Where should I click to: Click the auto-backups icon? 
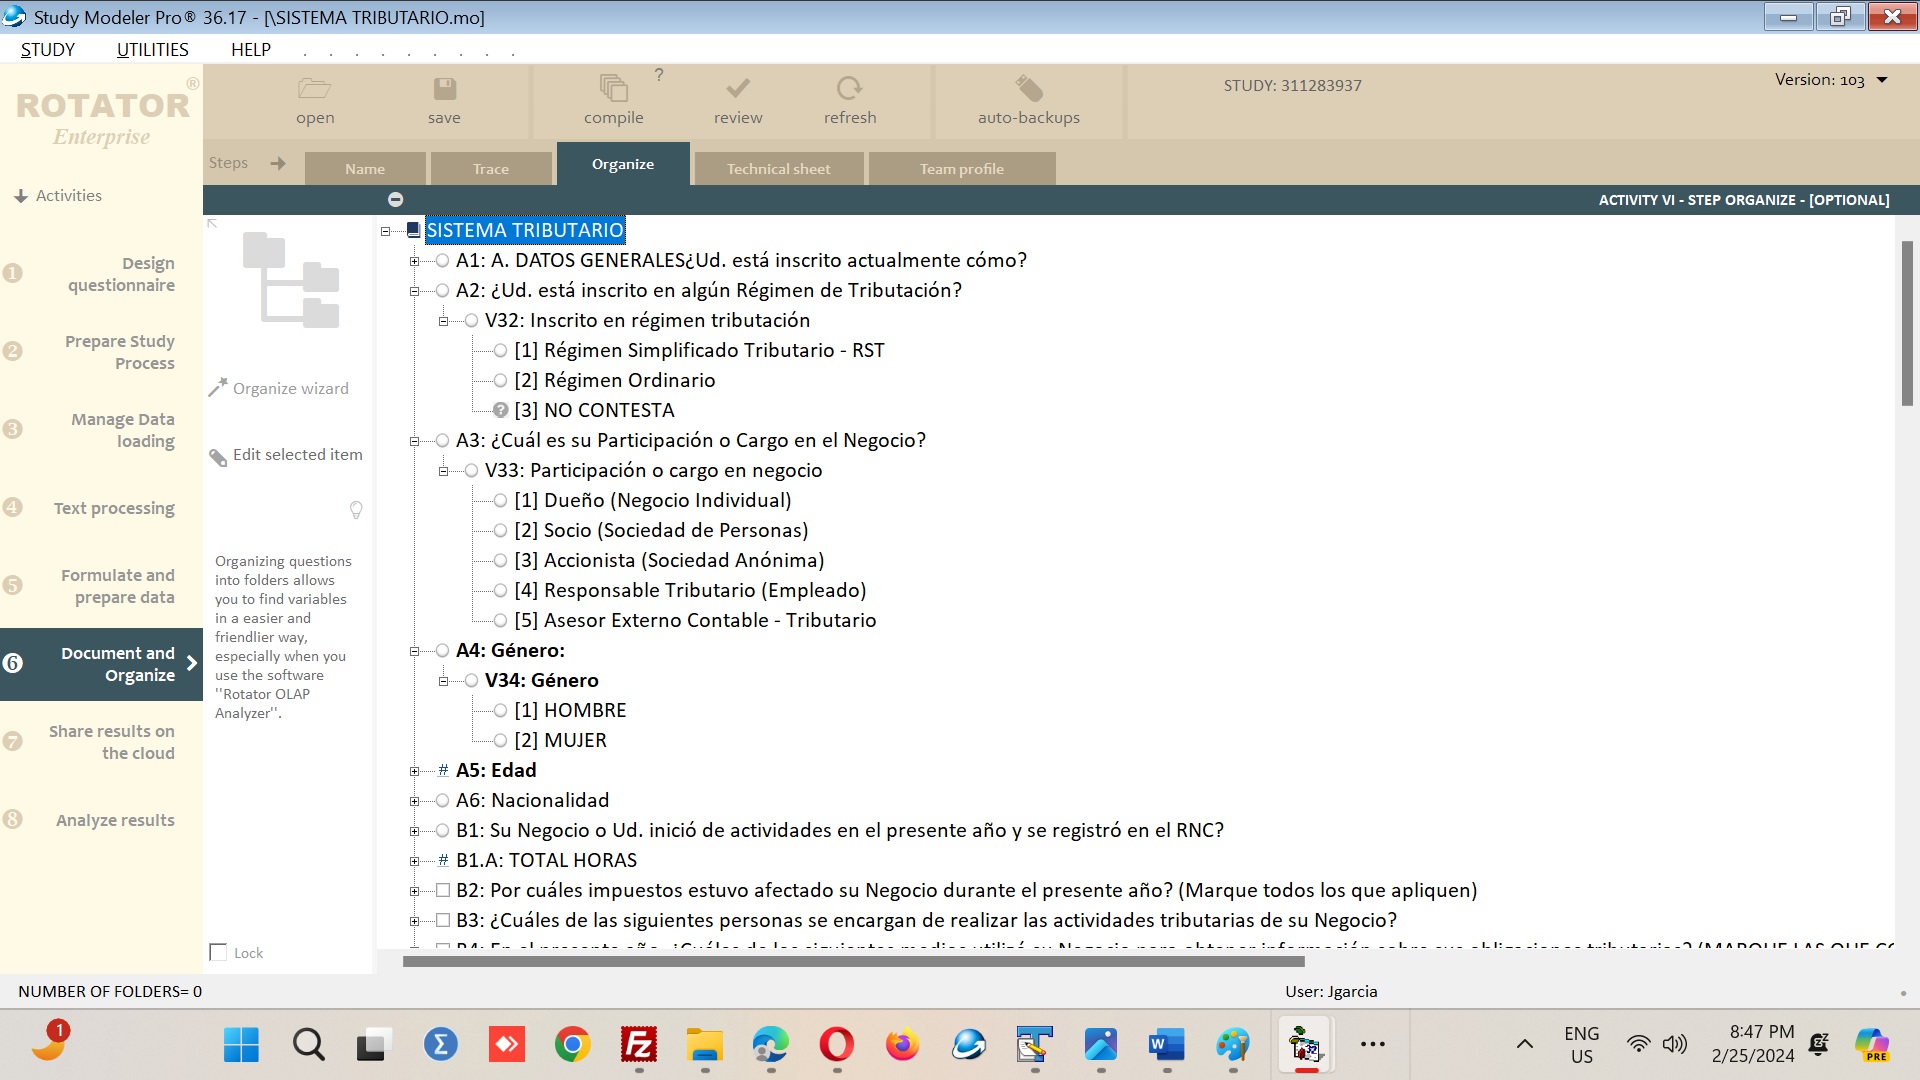click(x=1028, y=89)
